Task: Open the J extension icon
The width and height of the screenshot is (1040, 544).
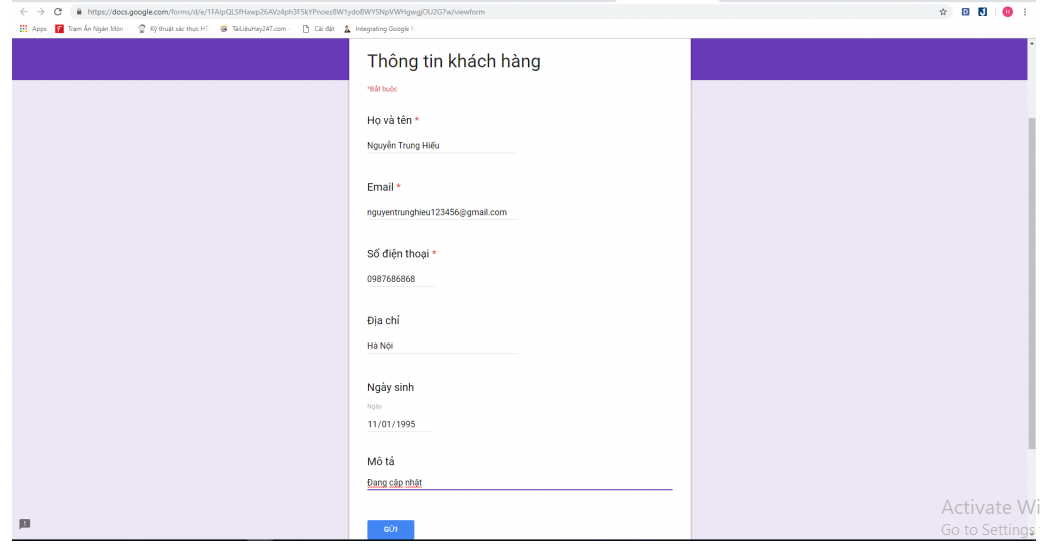Action: tap(983, 12)
